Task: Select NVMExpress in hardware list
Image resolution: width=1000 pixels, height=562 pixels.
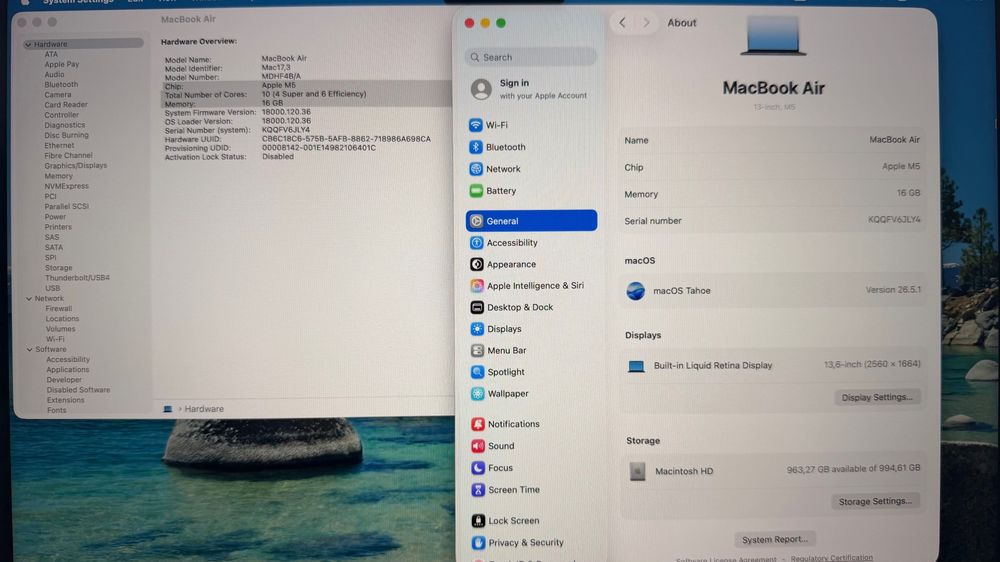Action: 66,186
